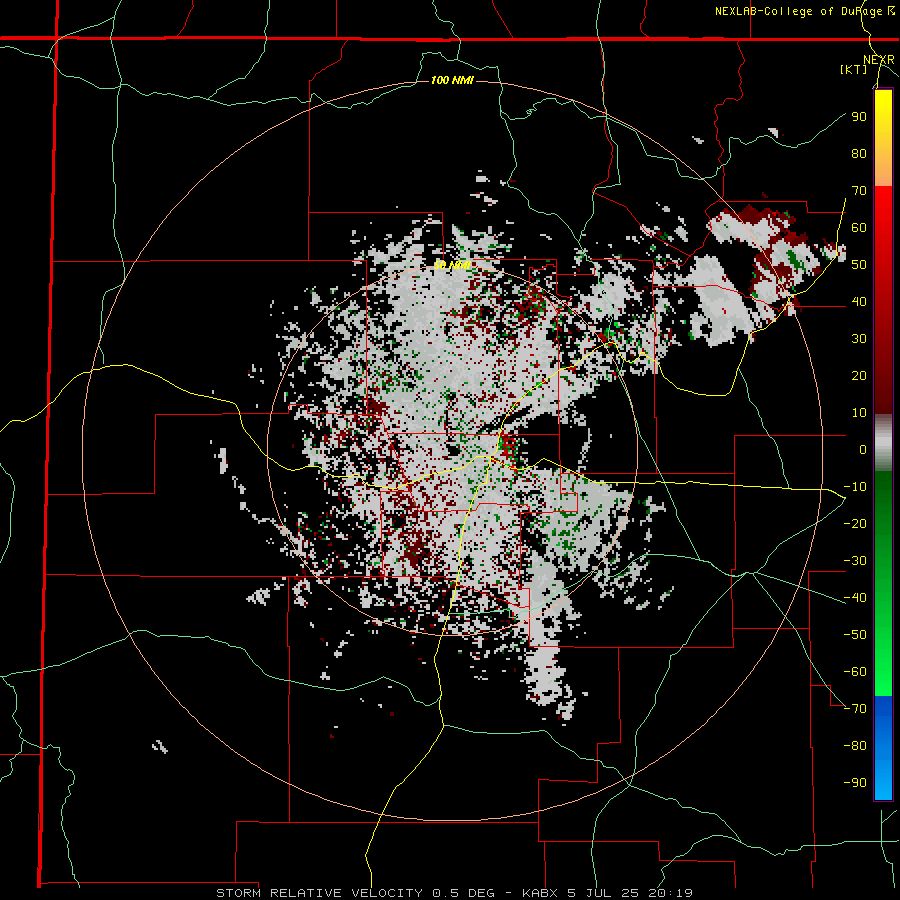The image size is (900, 900).
Task: Click the 10 knot scale label
Action: point(859,413)
